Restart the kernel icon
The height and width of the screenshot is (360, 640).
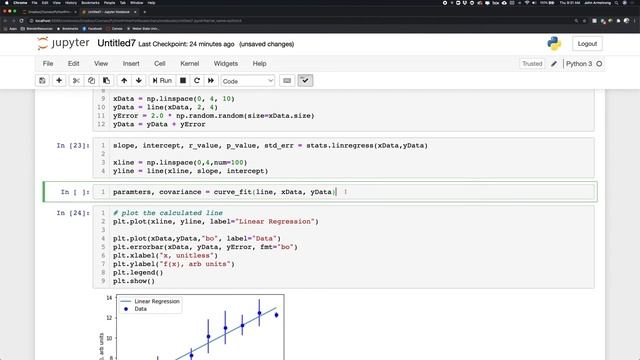[x=197, y=81]
